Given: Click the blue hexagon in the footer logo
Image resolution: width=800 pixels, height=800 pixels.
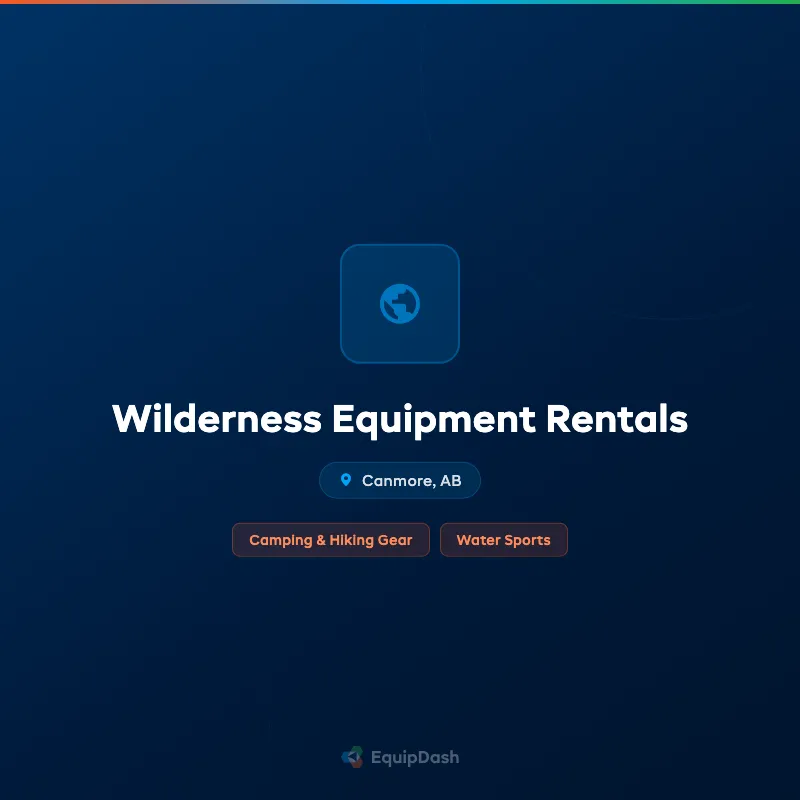Looking at the screenshot, I should tap(347, 757).
